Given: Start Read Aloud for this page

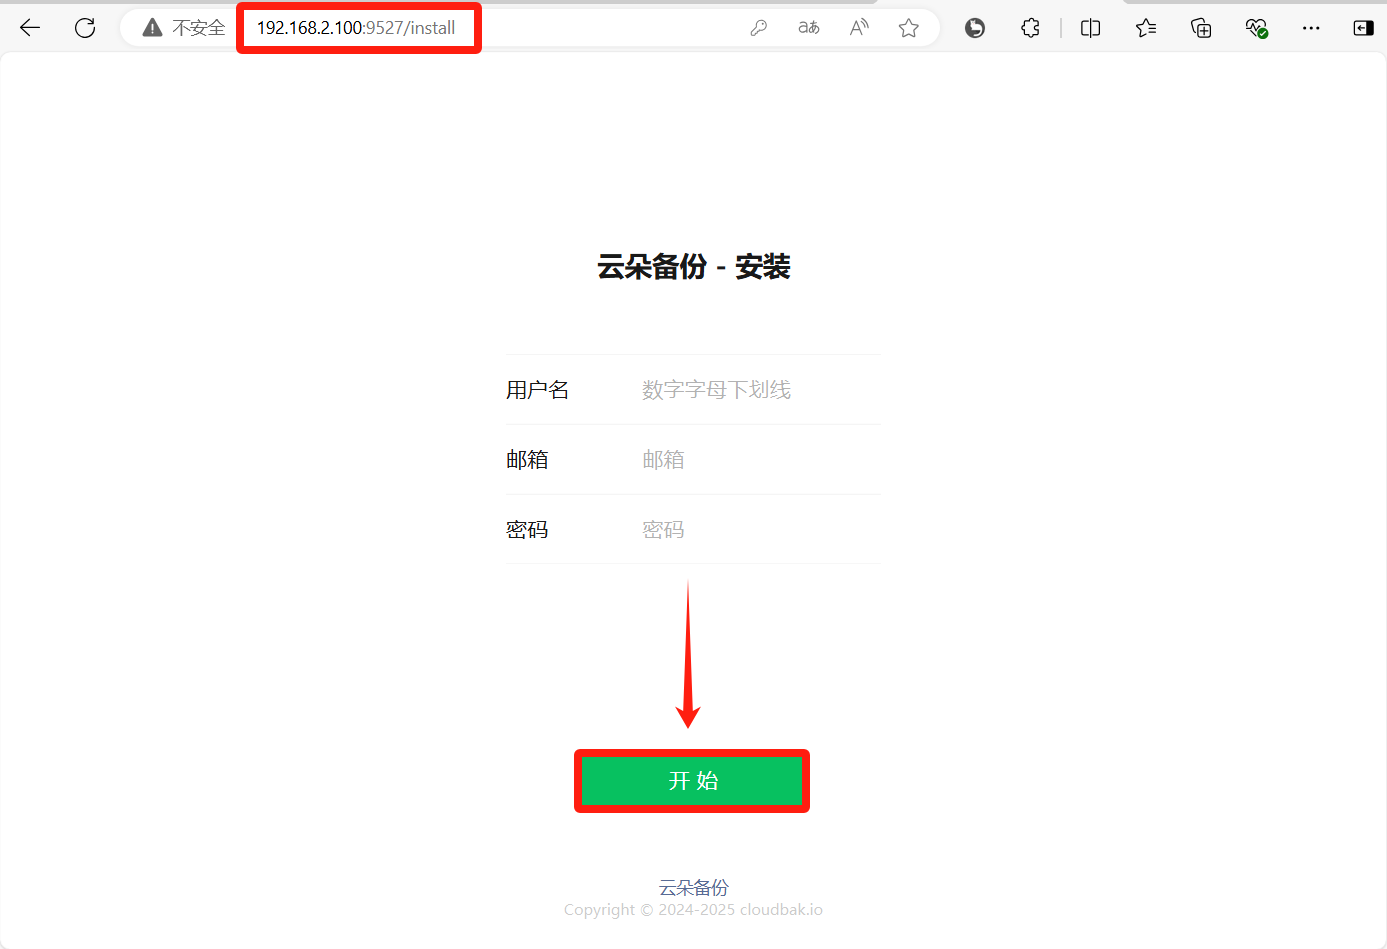Looking at the screenshot, I should click(x=858, y=28).
